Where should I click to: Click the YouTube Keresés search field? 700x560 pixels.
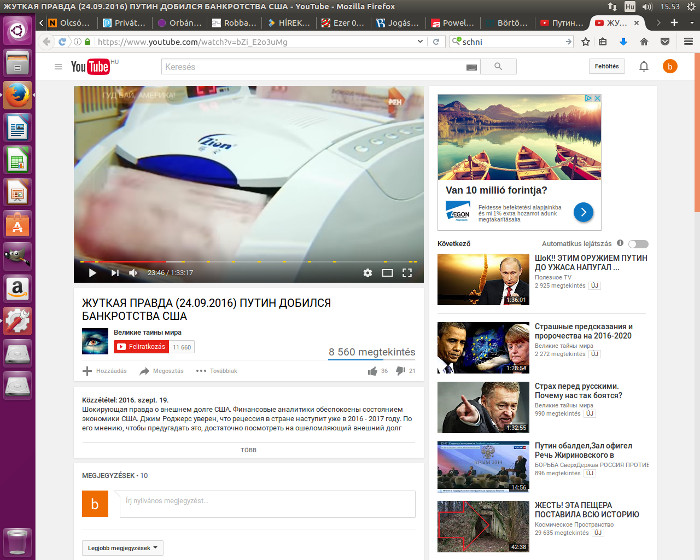click(x=312, y=67)
